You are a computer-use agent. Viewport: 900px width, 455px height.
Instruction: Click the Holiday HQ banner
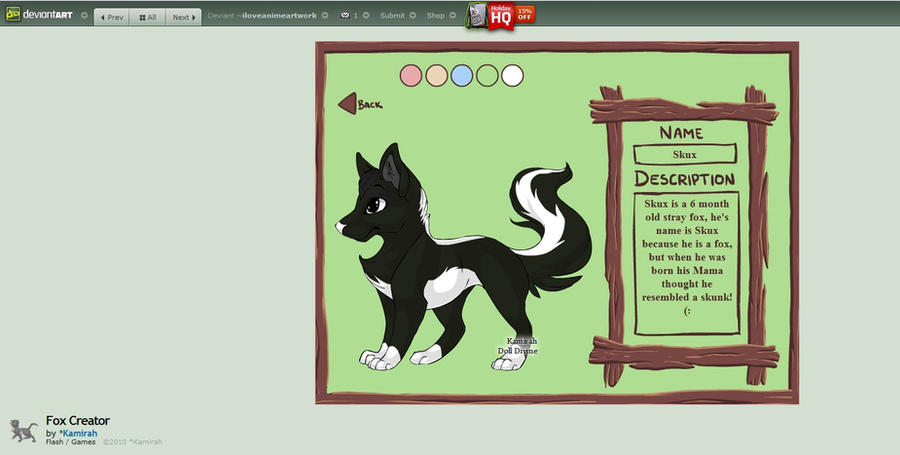click(x=500, y=15)
